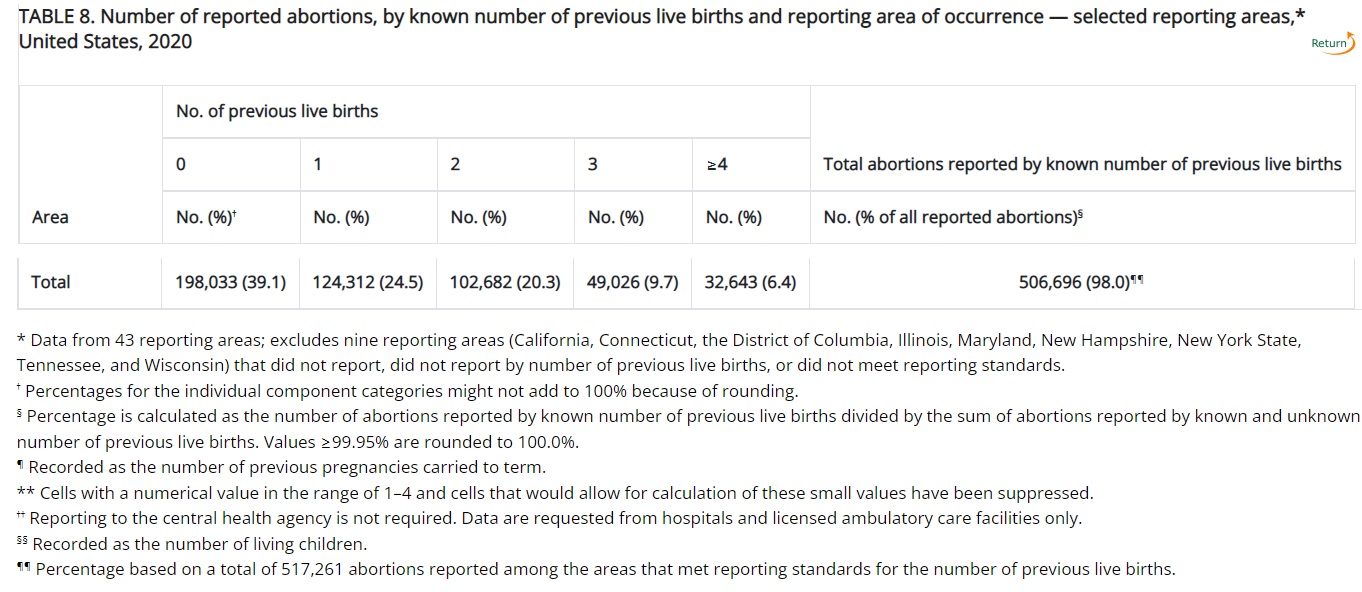Select the value 198,033 (39.1)
The height and width of the screenshot is (592, 1362).
pos(230,282)
